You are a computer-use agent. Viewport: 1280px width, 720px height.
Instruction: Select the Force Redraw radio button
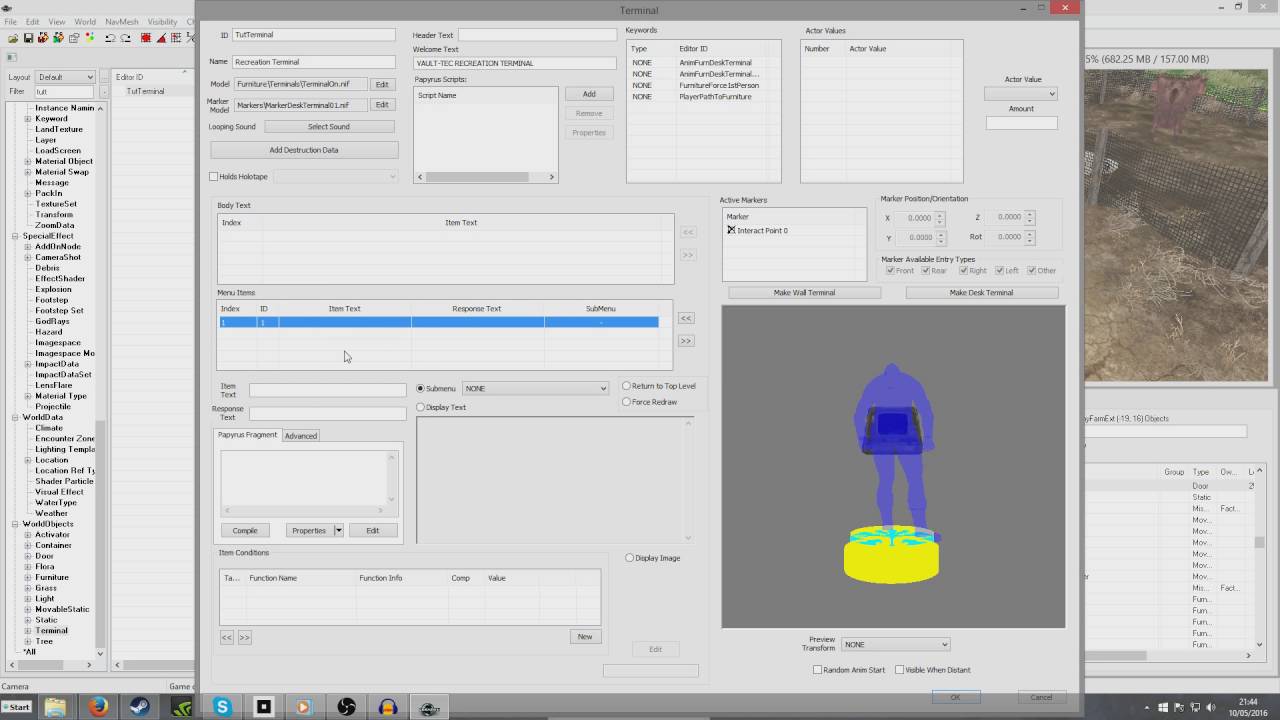coord(627,402)
